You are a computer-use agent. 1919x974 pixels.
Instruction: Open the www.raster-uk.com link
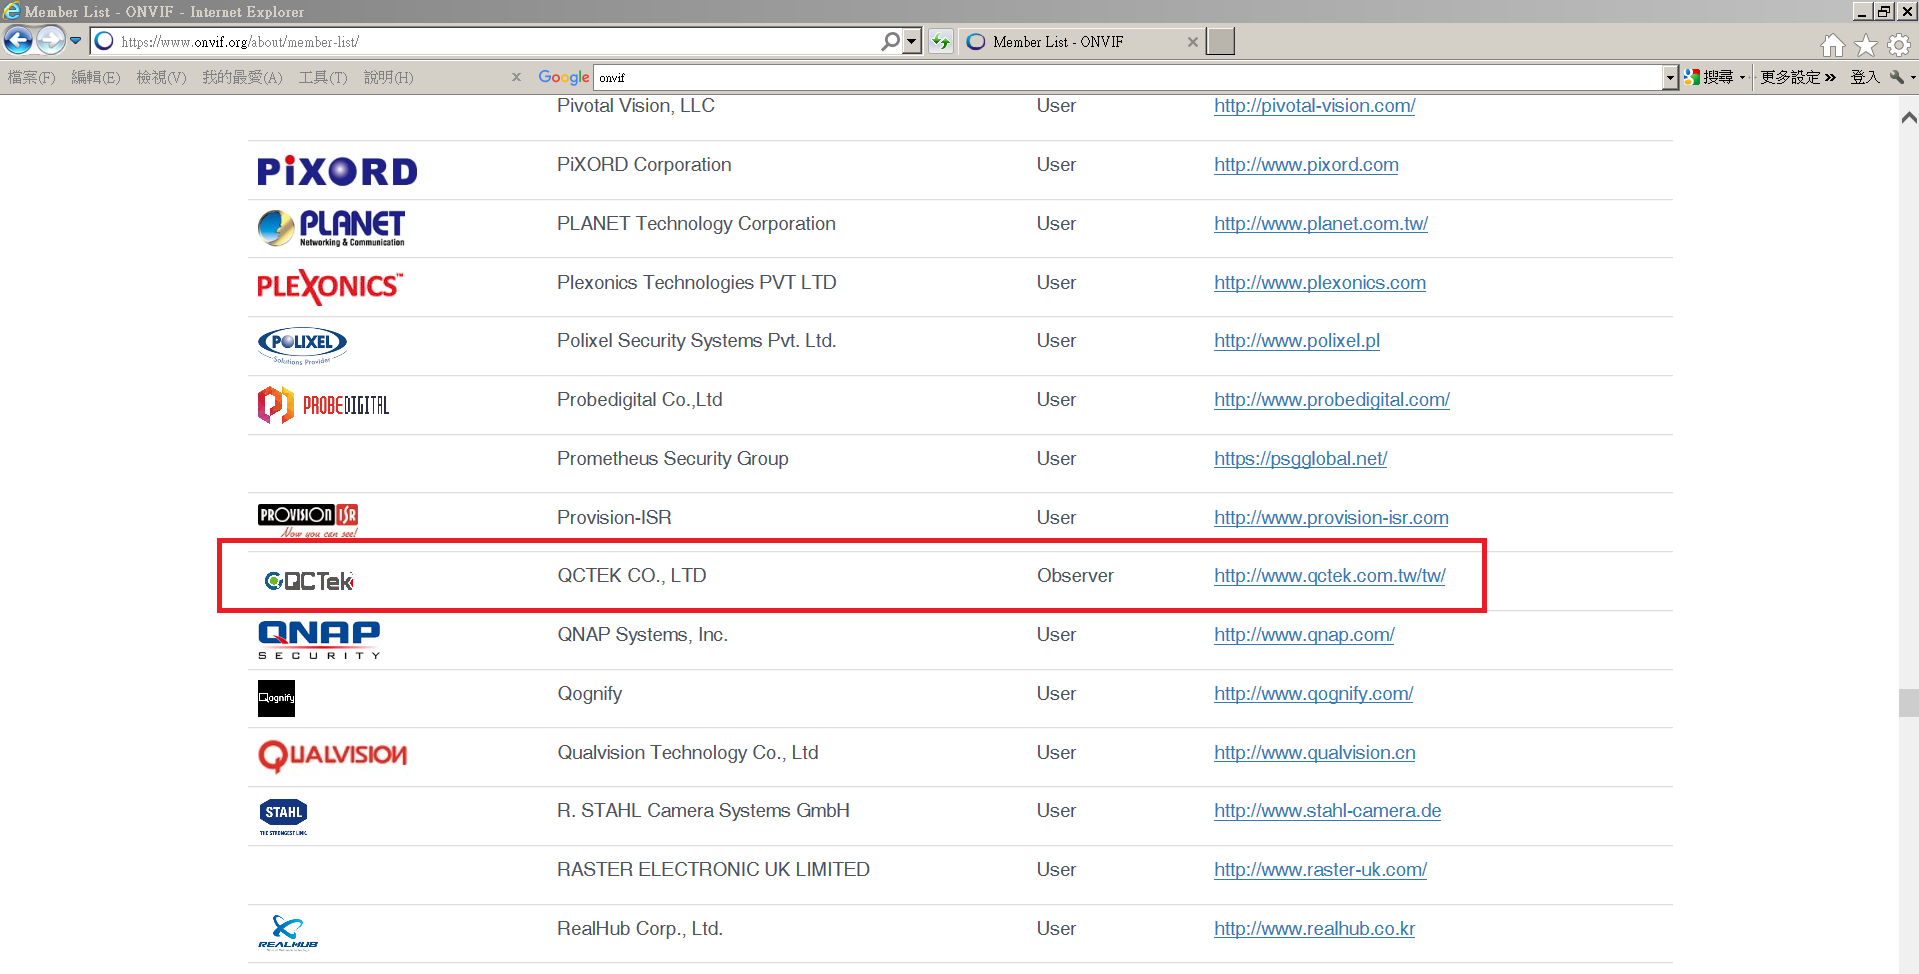pyautogui.click(x=1320, y=870)
